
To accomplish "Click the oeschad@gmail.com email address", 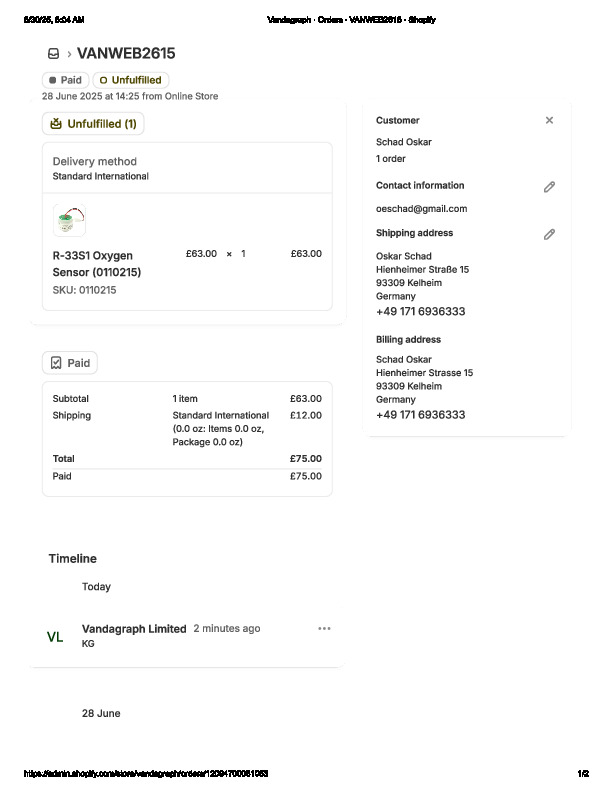I will (421, 209).
